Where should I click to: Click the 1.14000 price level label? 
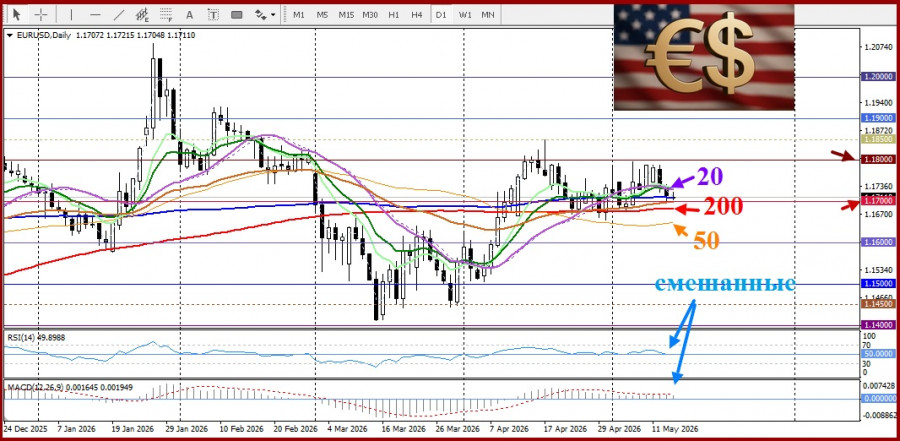coord(878,326)
